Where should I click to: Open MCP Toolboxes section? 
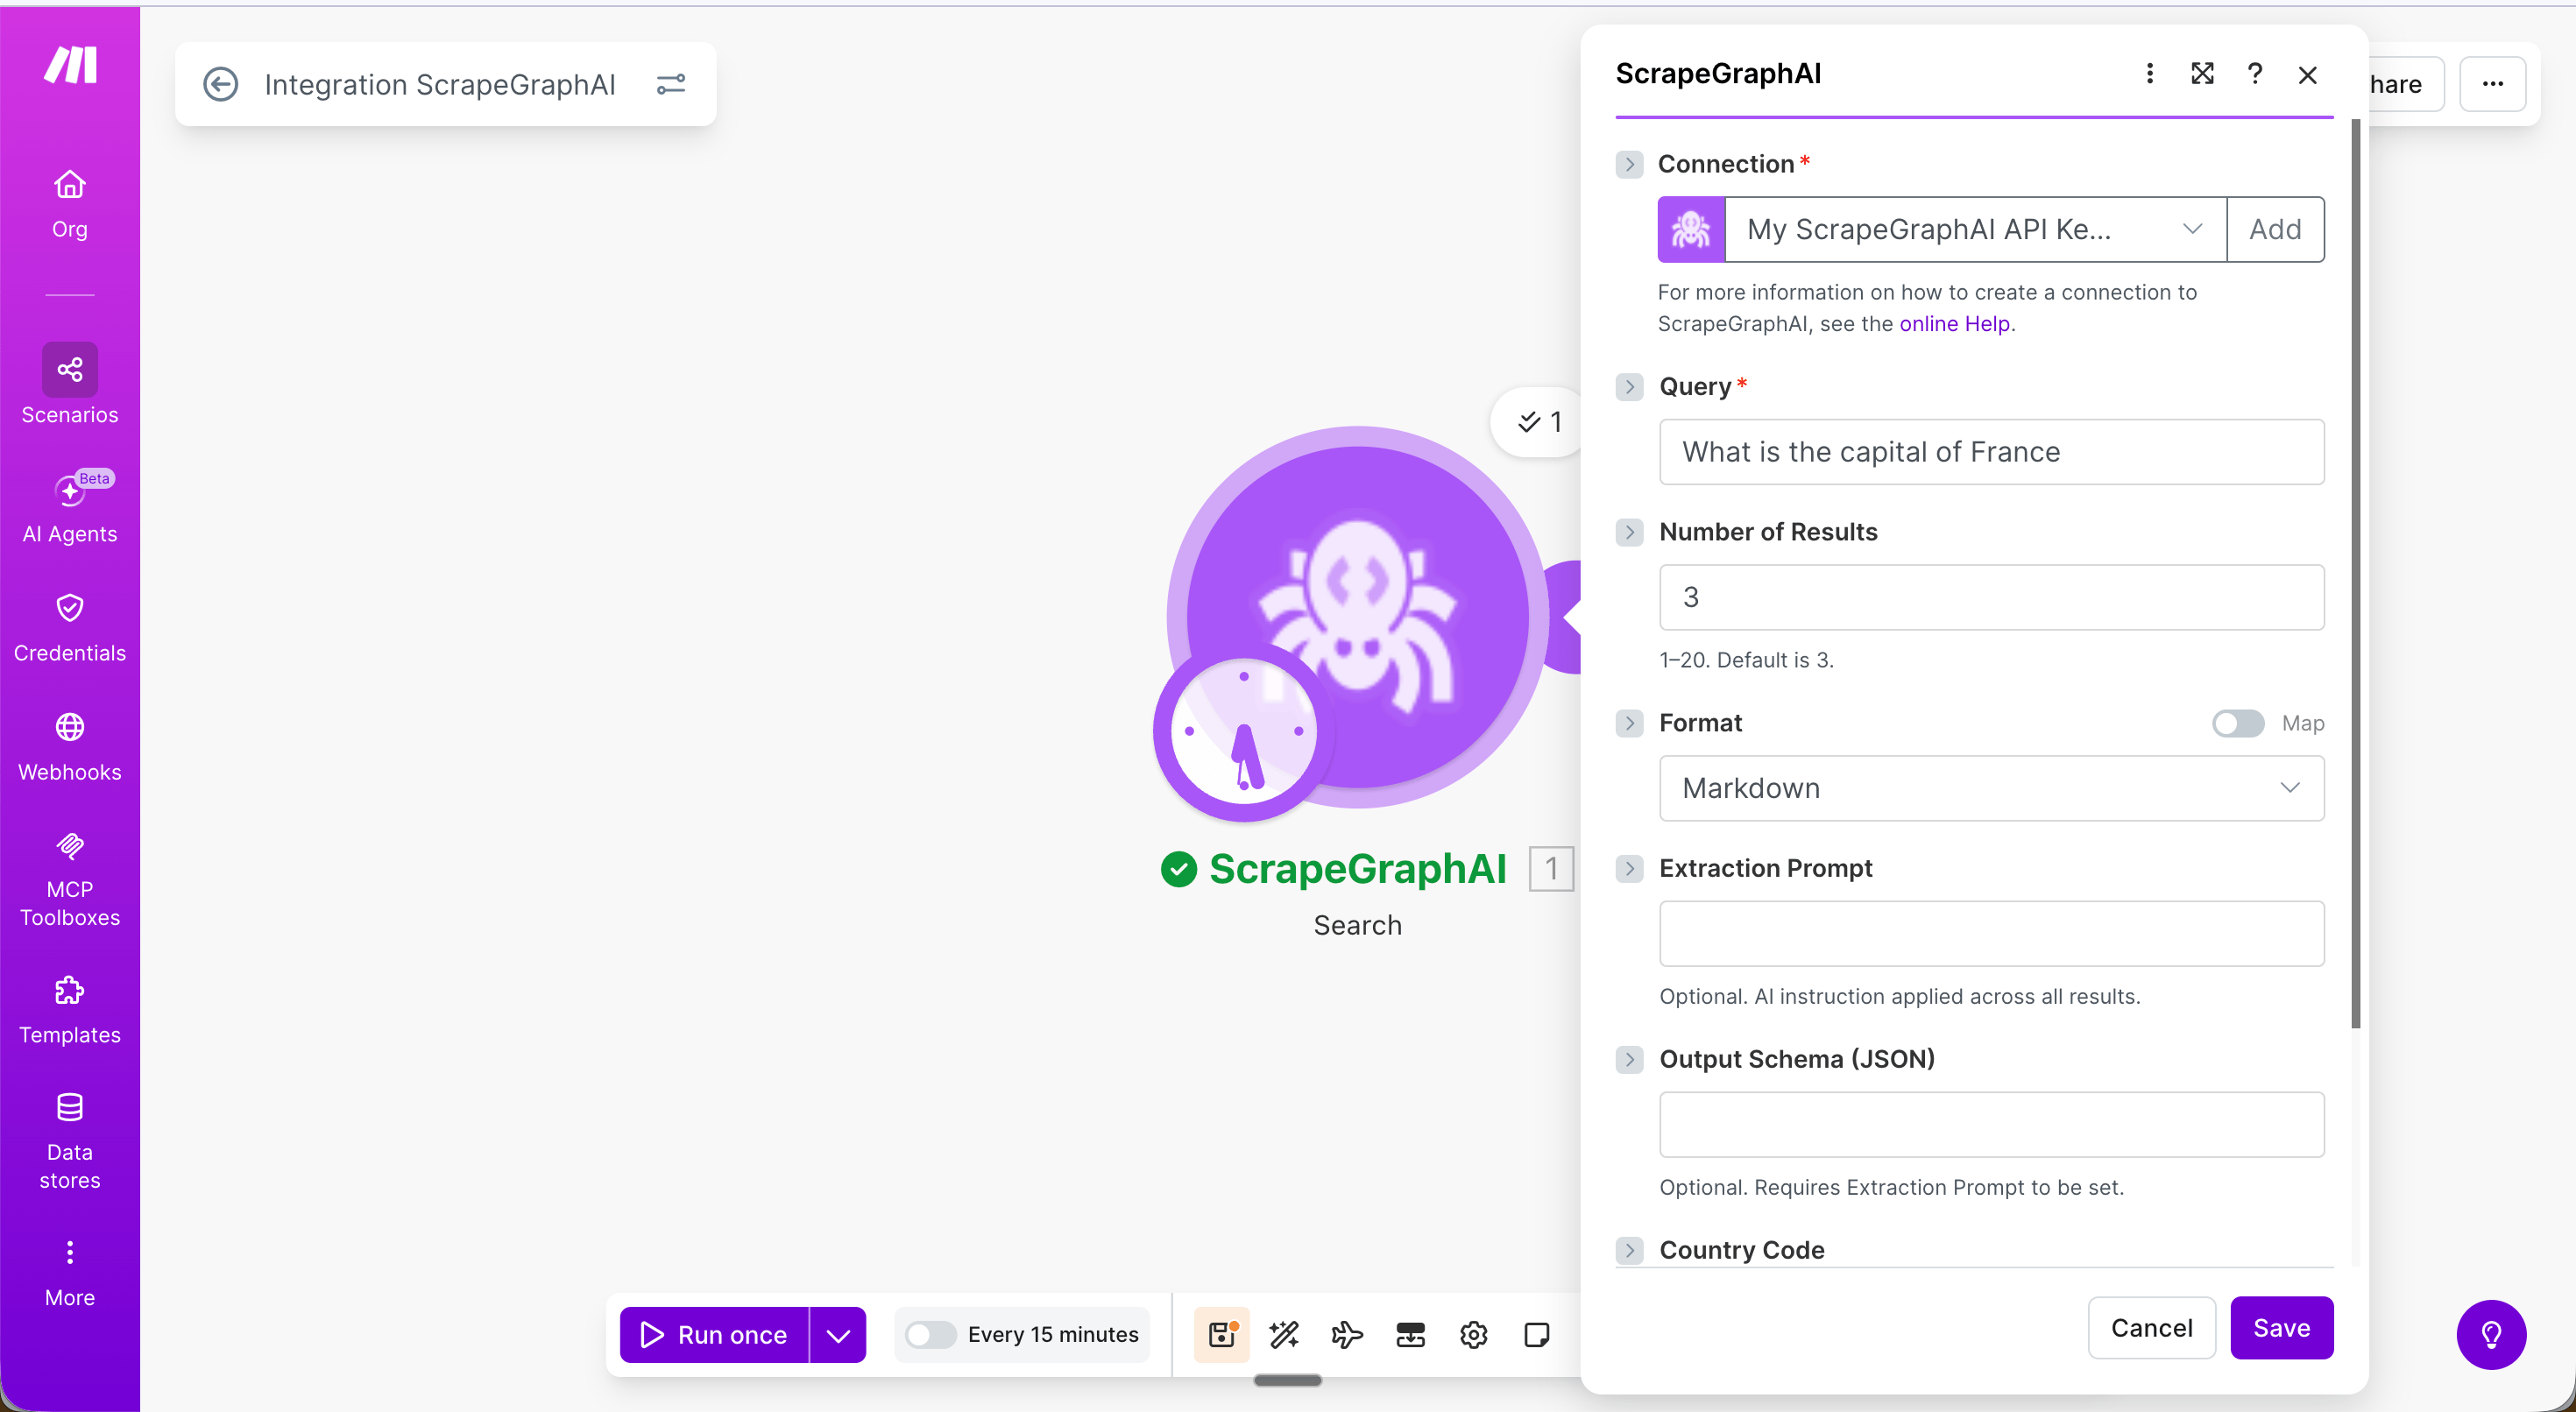click(x=70, y=880)
